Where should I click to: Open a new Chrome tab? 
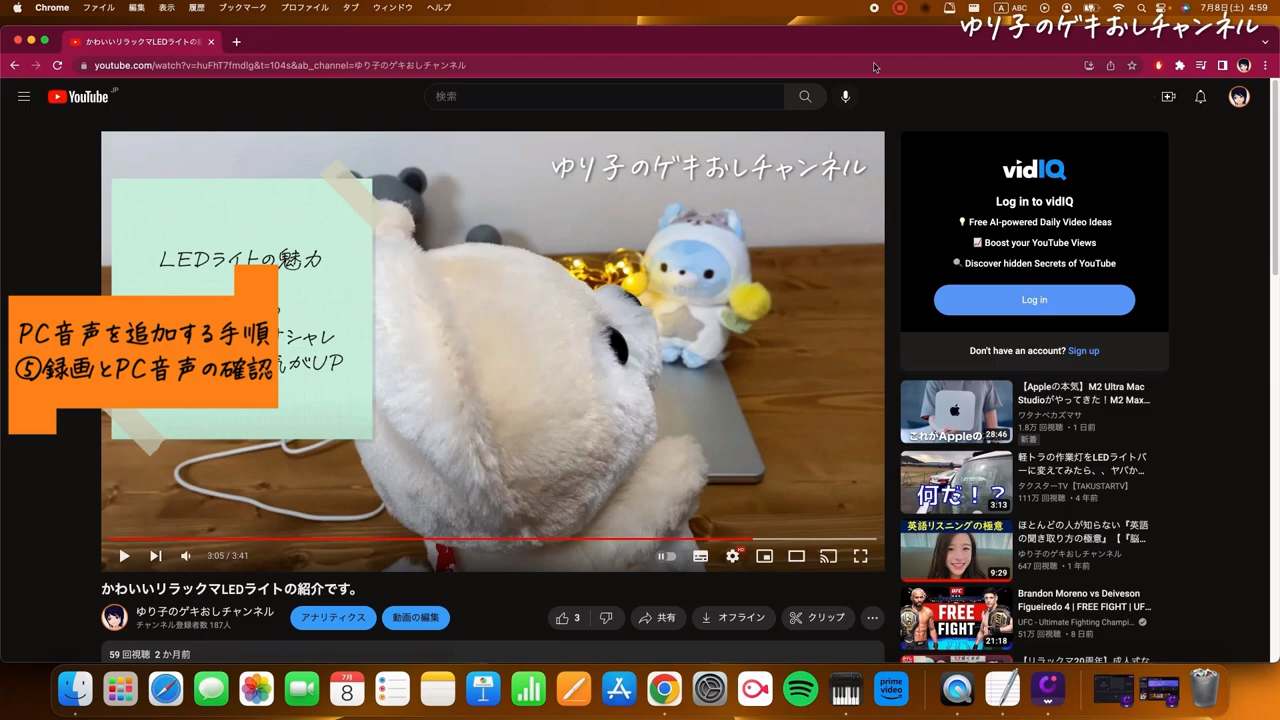[237, 42]
